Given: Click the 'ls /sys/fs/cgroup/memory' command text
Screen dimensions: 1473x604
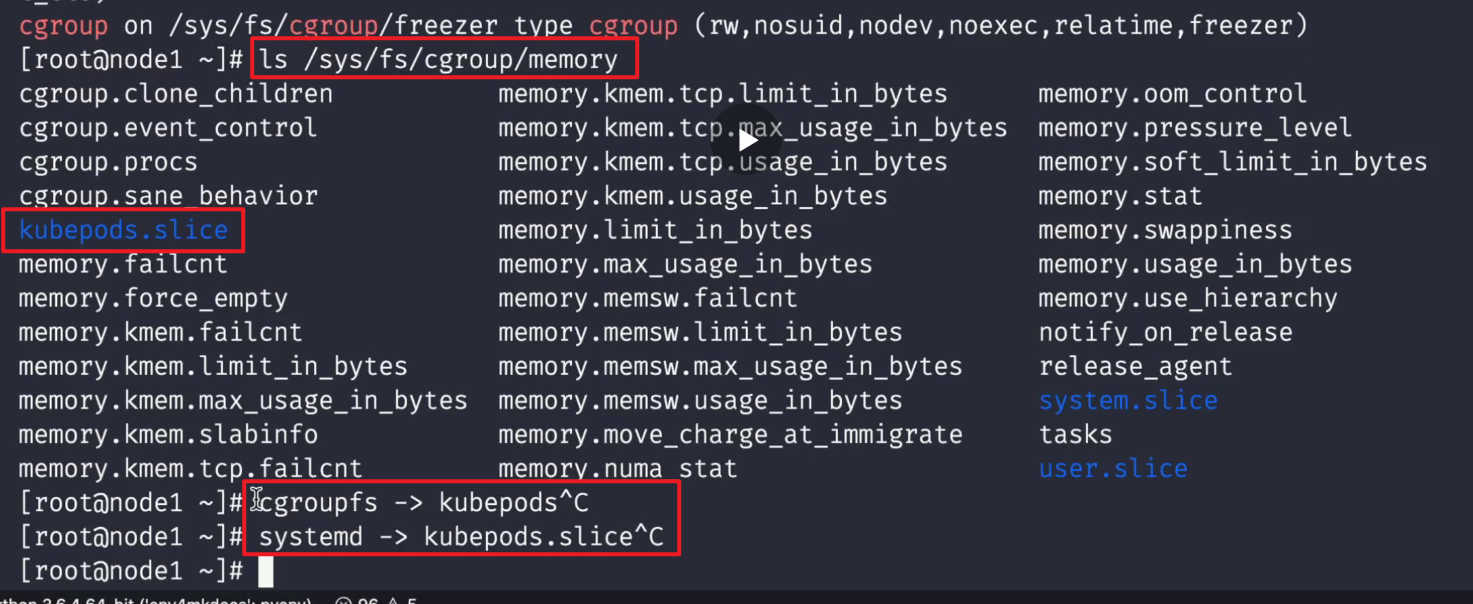Looking at the screenshot, I should point(438,60).
